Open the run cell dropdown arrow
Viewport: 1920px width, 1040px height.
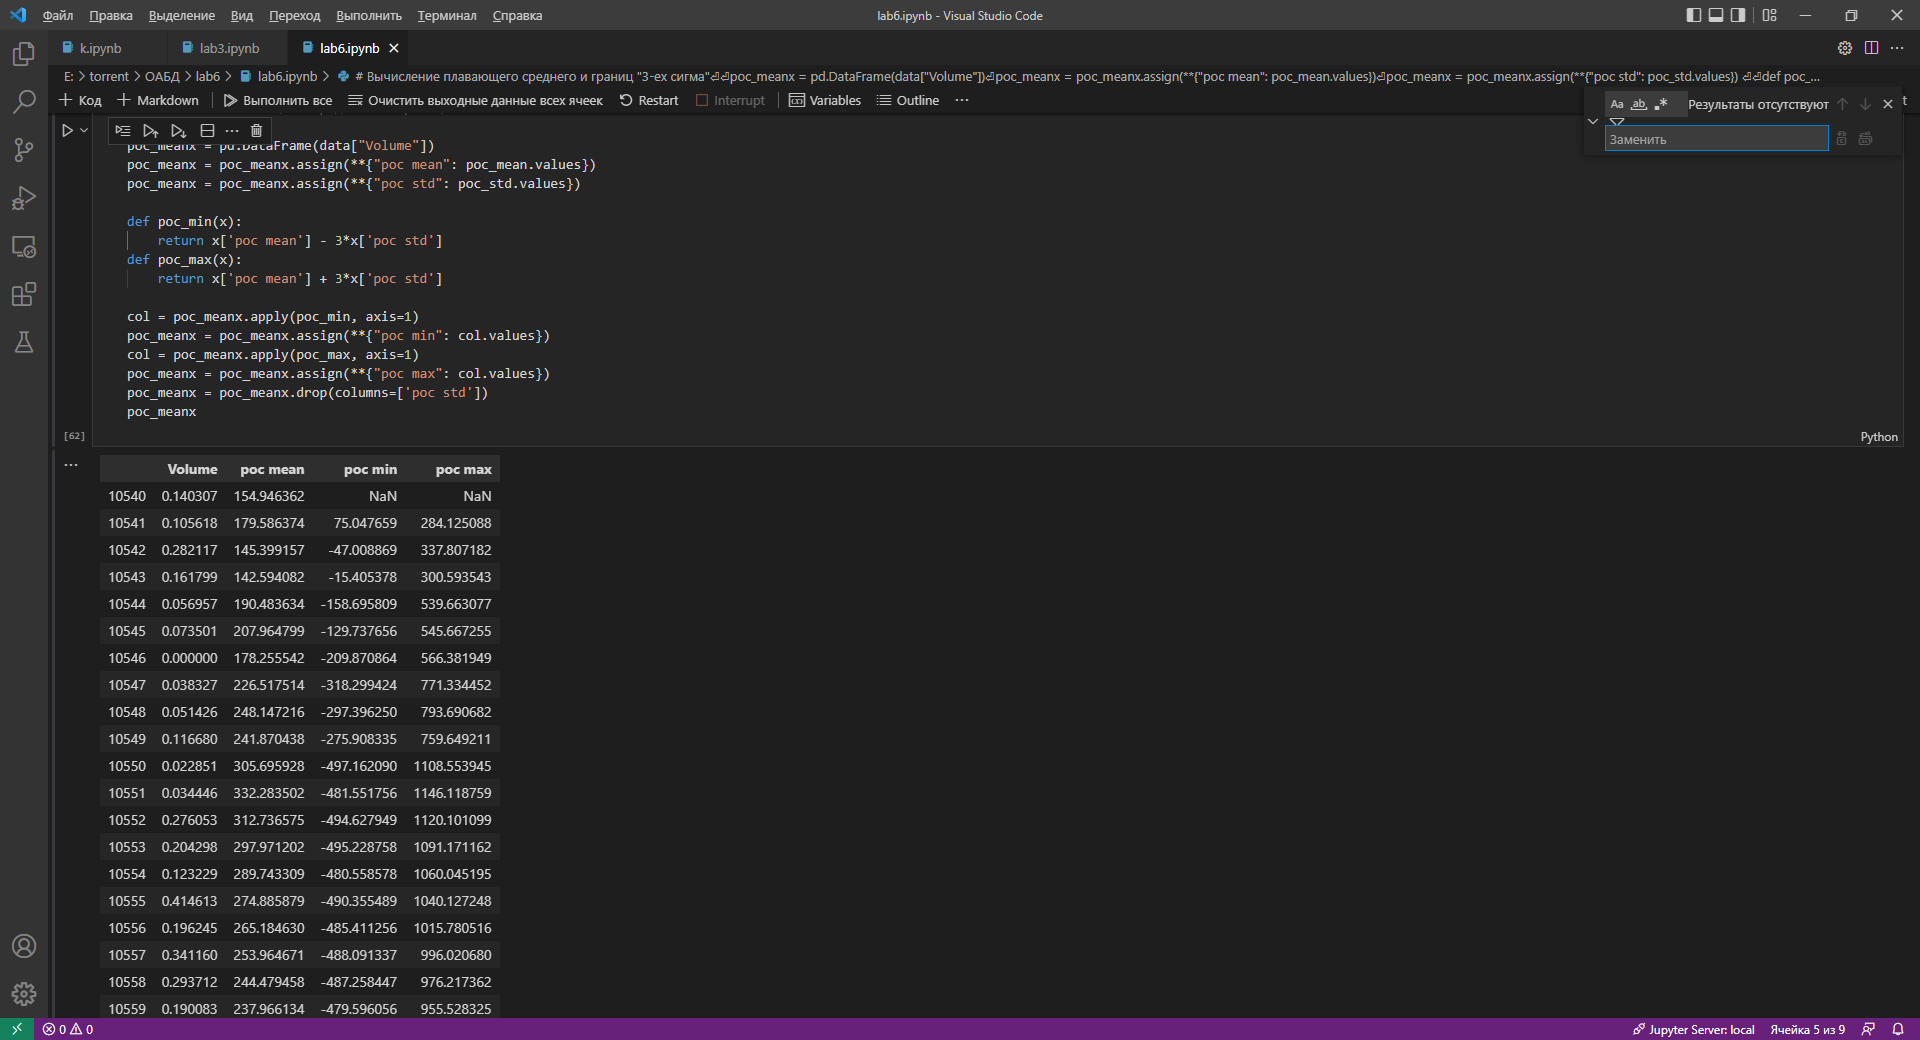pos(82,130)
